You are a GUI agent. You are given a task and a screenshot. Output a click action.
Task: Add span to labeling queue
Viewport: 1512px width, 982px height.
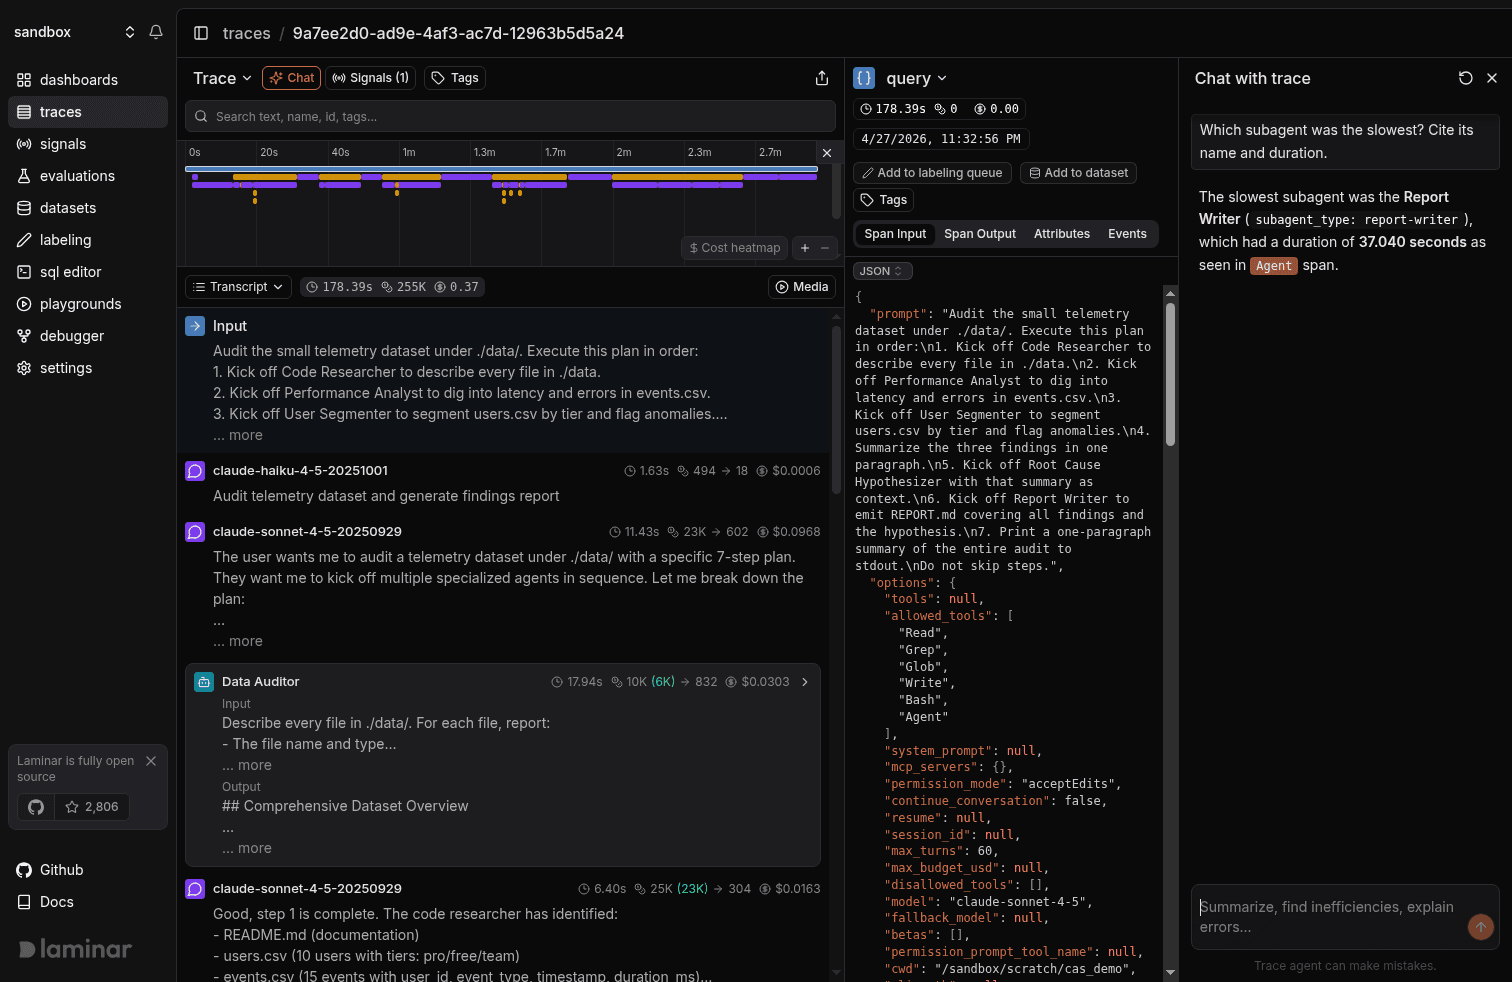point(932,173)
